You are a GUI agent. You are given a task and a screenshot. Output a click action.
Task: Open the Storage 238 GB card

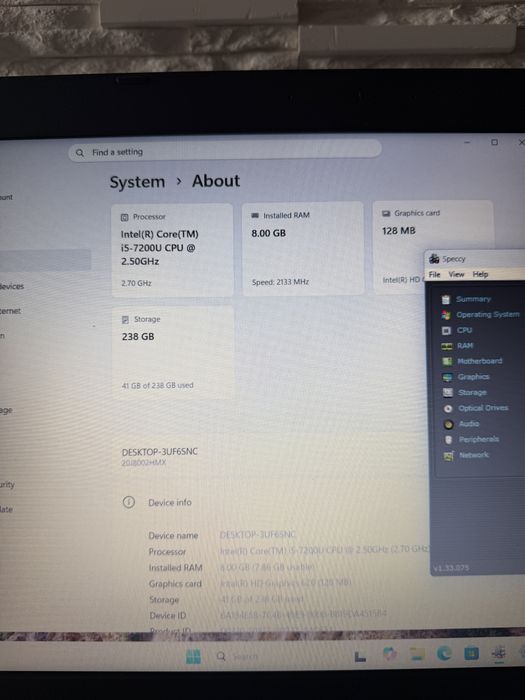(x=173, y=352)
